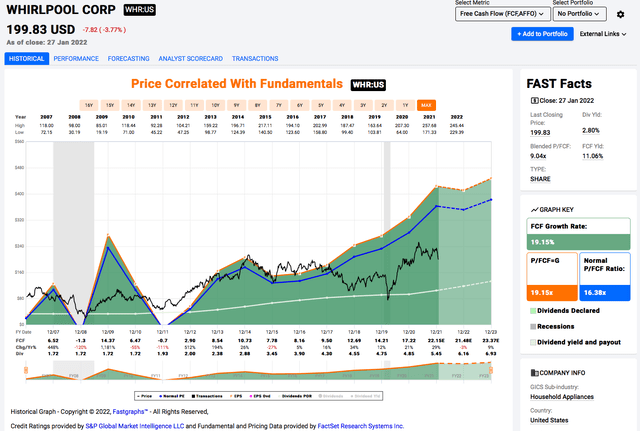The width and height of the screenshot is (640, 431).
Task: Toggle Price series in chart legend
Action: 144,396
